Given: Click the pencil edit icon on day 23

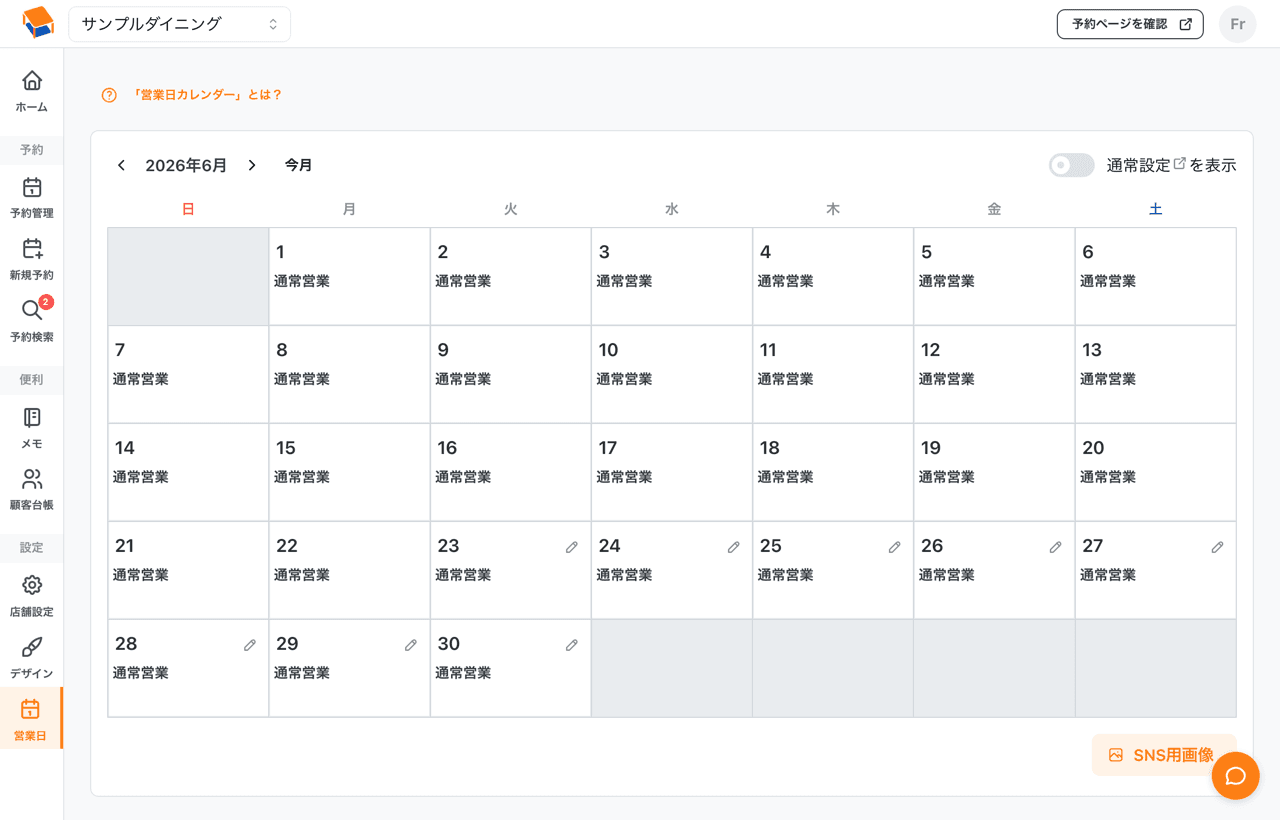Looking at the screenshot, I should click(x=572, y=547).
